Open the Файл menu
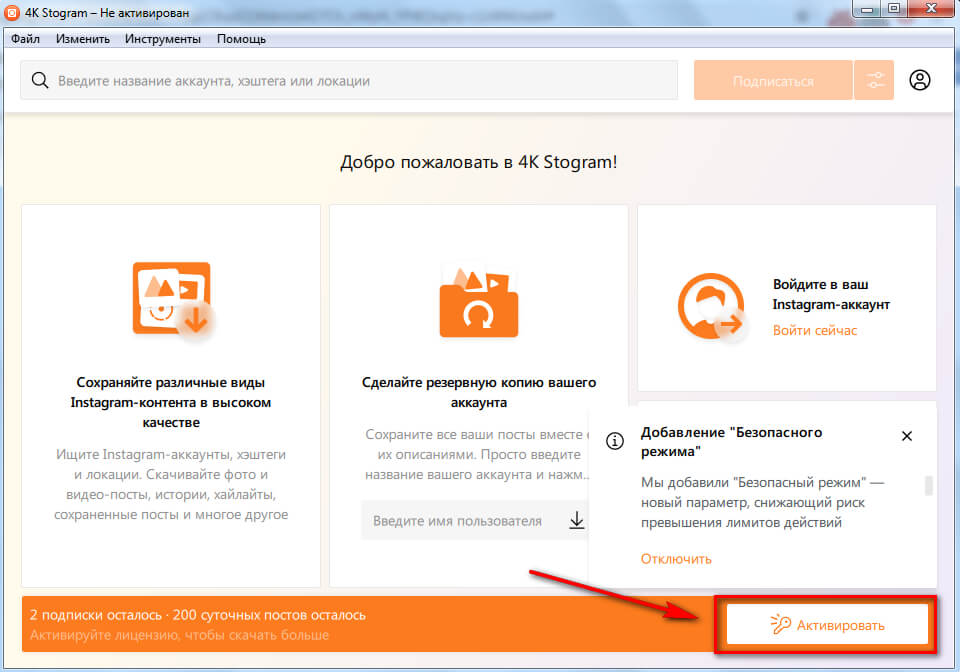Screen dimensions: 960x672 [25, 39]
